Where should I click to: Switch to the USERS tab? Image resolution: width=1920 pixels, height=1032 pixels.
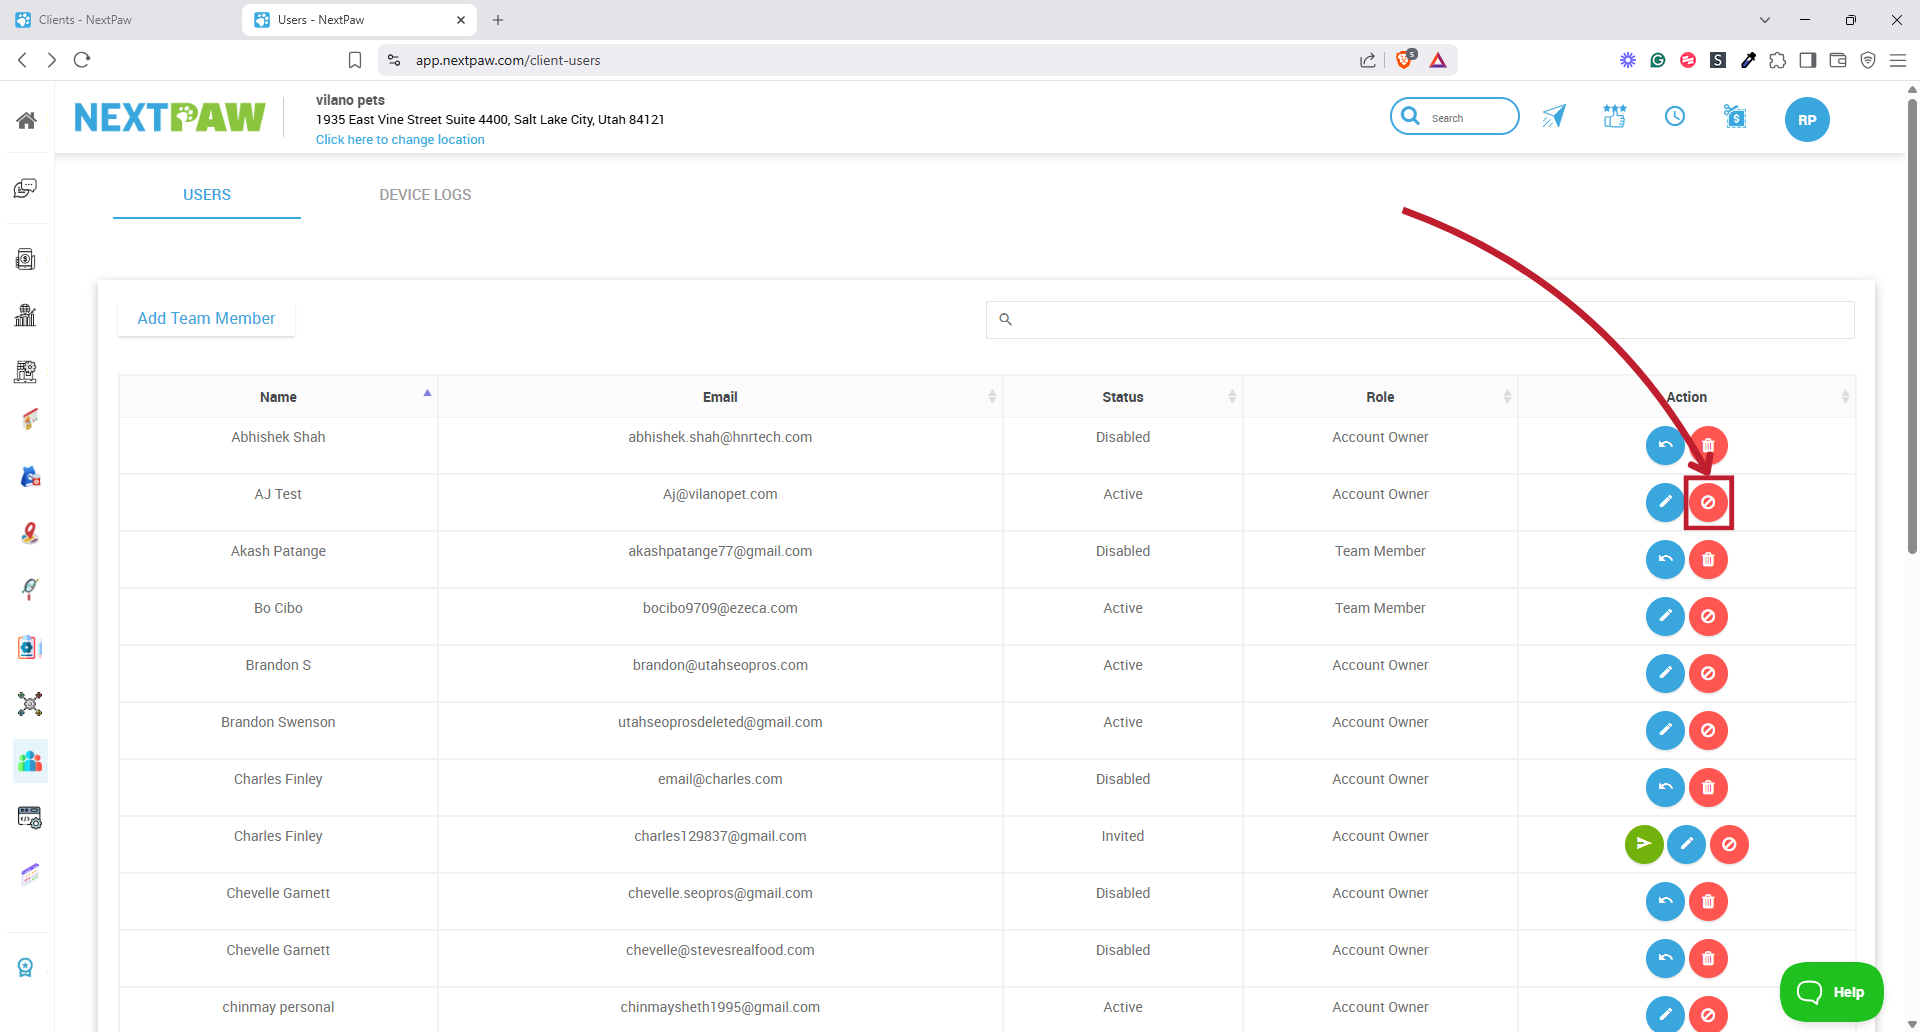(207, 195)
